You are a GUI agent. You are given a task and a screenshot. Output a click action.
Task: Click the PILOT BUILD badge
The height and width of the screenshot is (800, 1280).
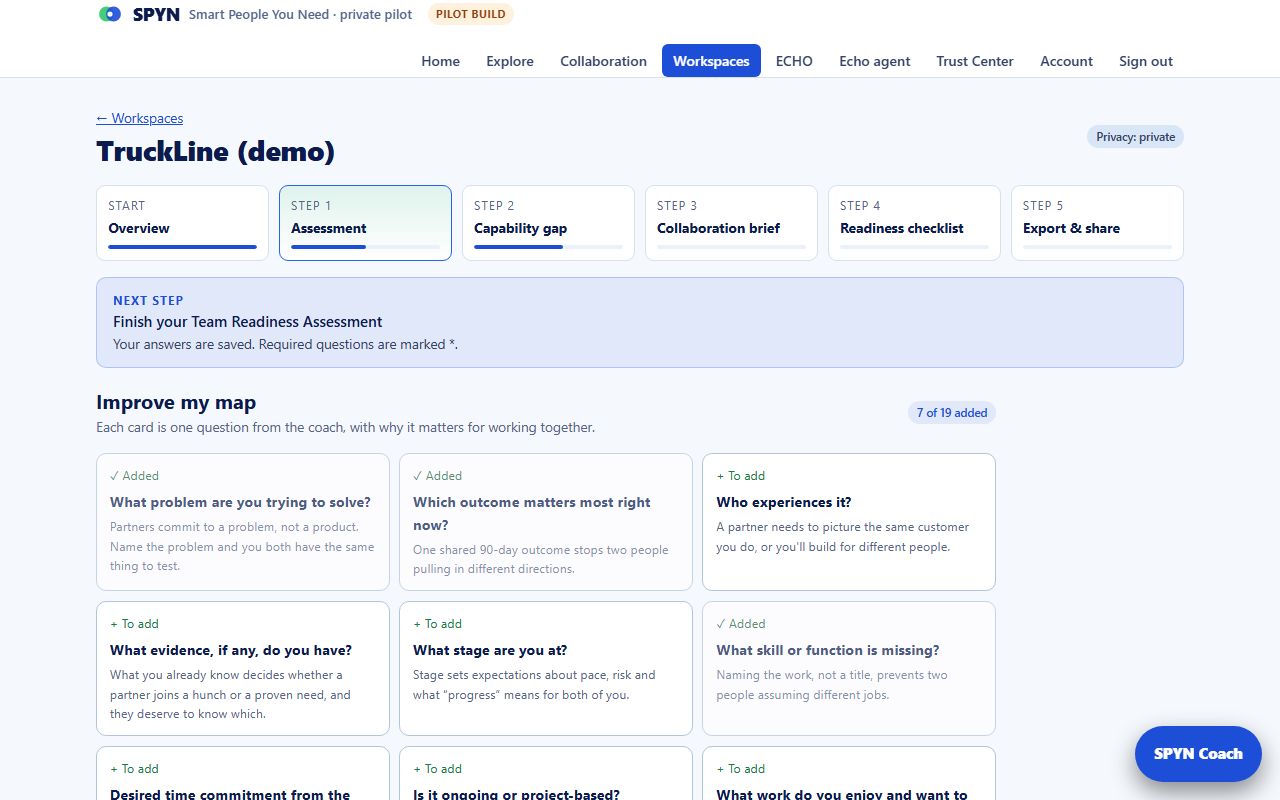tap(470, 15)
